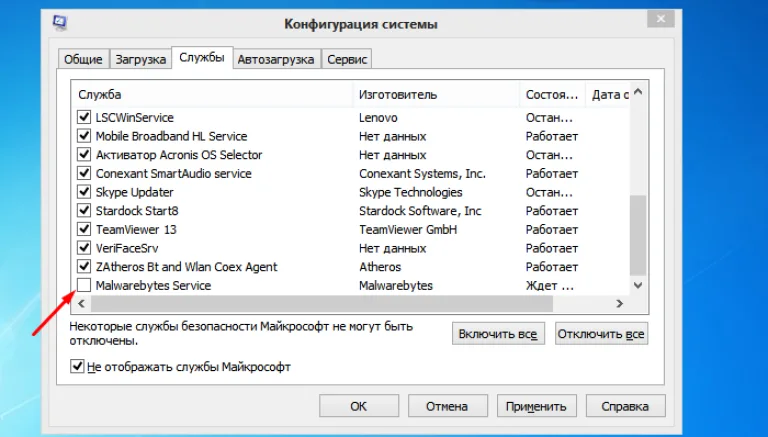Click the Ждет status cell
The image size is (768, 437).
coord(550,285)
